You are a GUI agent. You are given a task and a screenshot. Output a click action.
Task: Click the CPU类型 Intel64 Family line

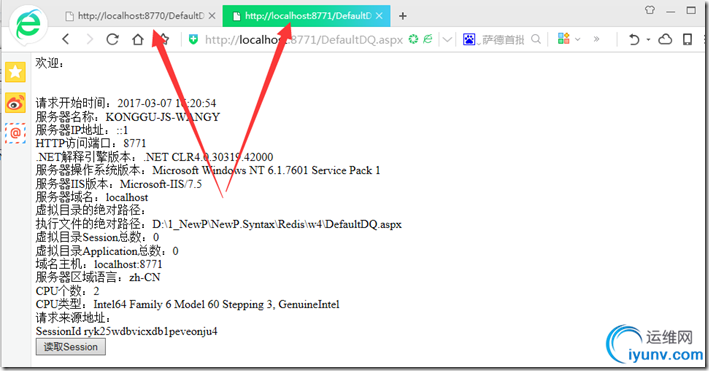[187, 304]
